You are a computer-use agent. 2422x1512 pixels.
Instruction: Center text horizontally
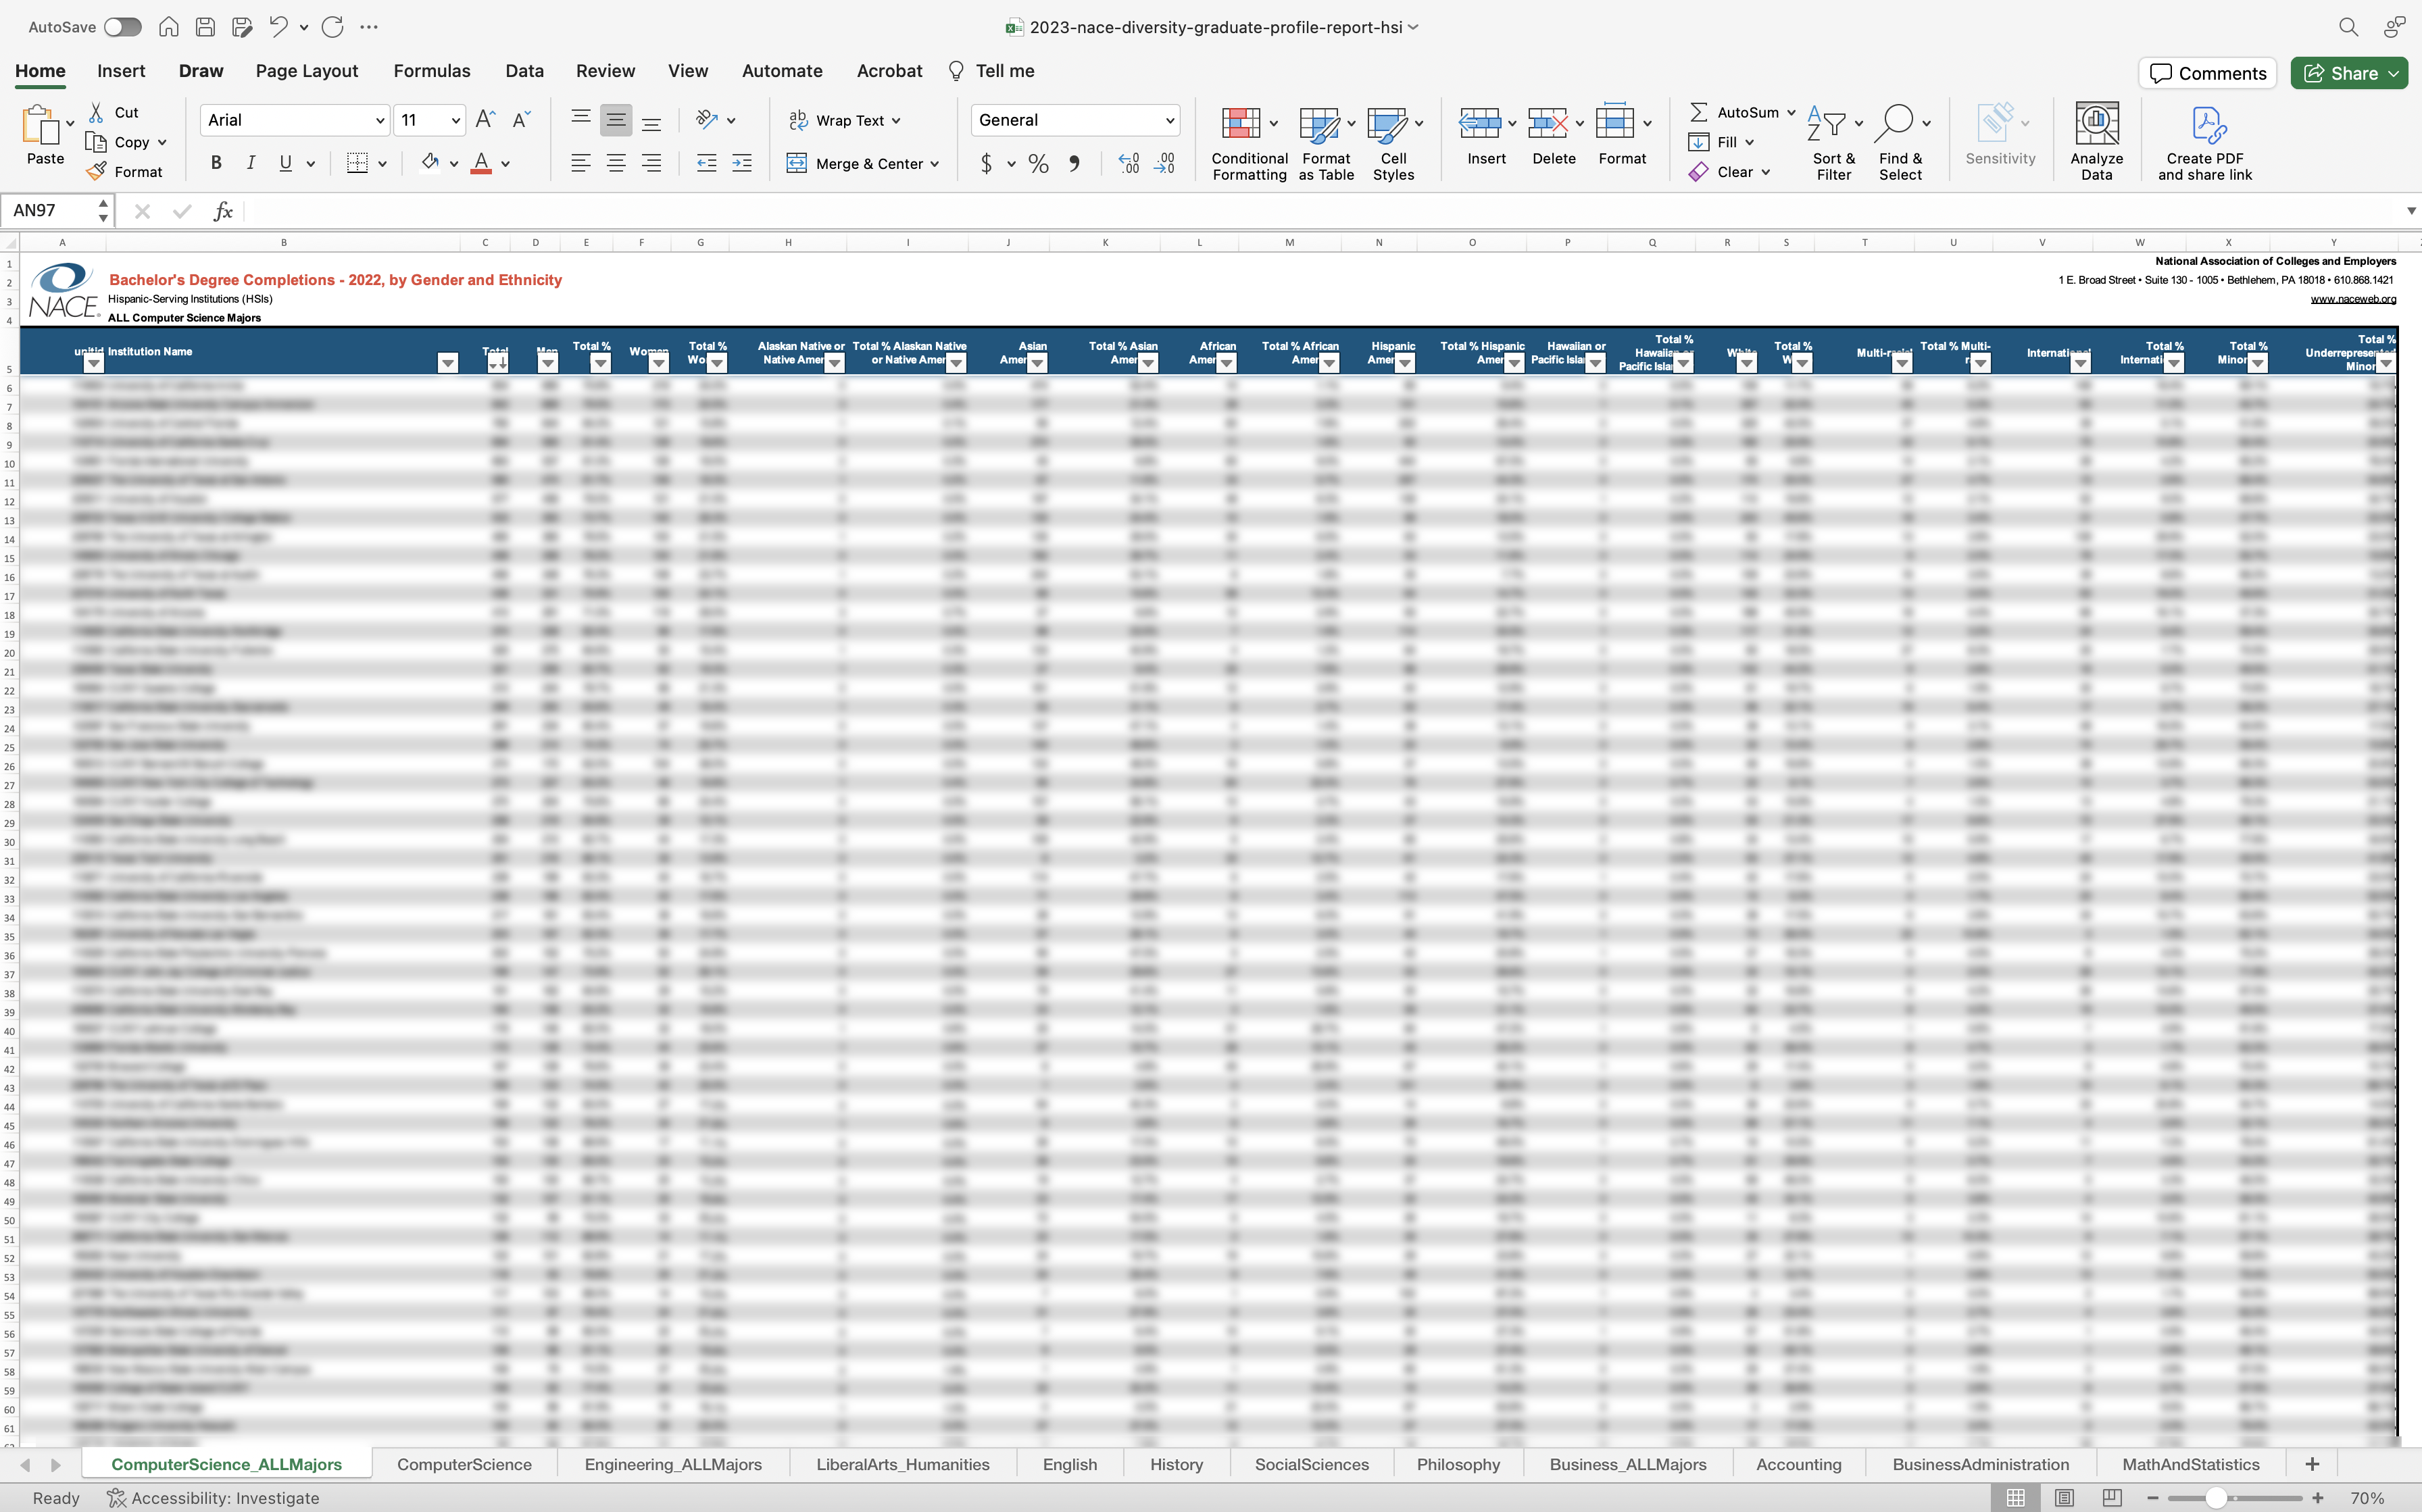pos(616,163)
